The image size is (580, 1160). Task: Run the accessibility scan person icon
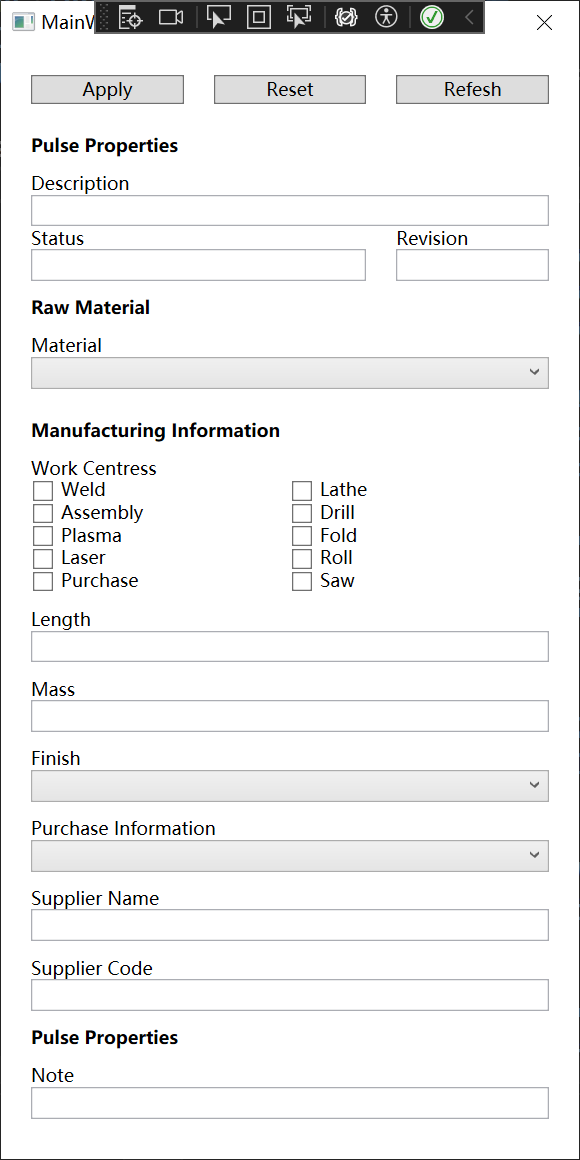(x=386, y=17)
